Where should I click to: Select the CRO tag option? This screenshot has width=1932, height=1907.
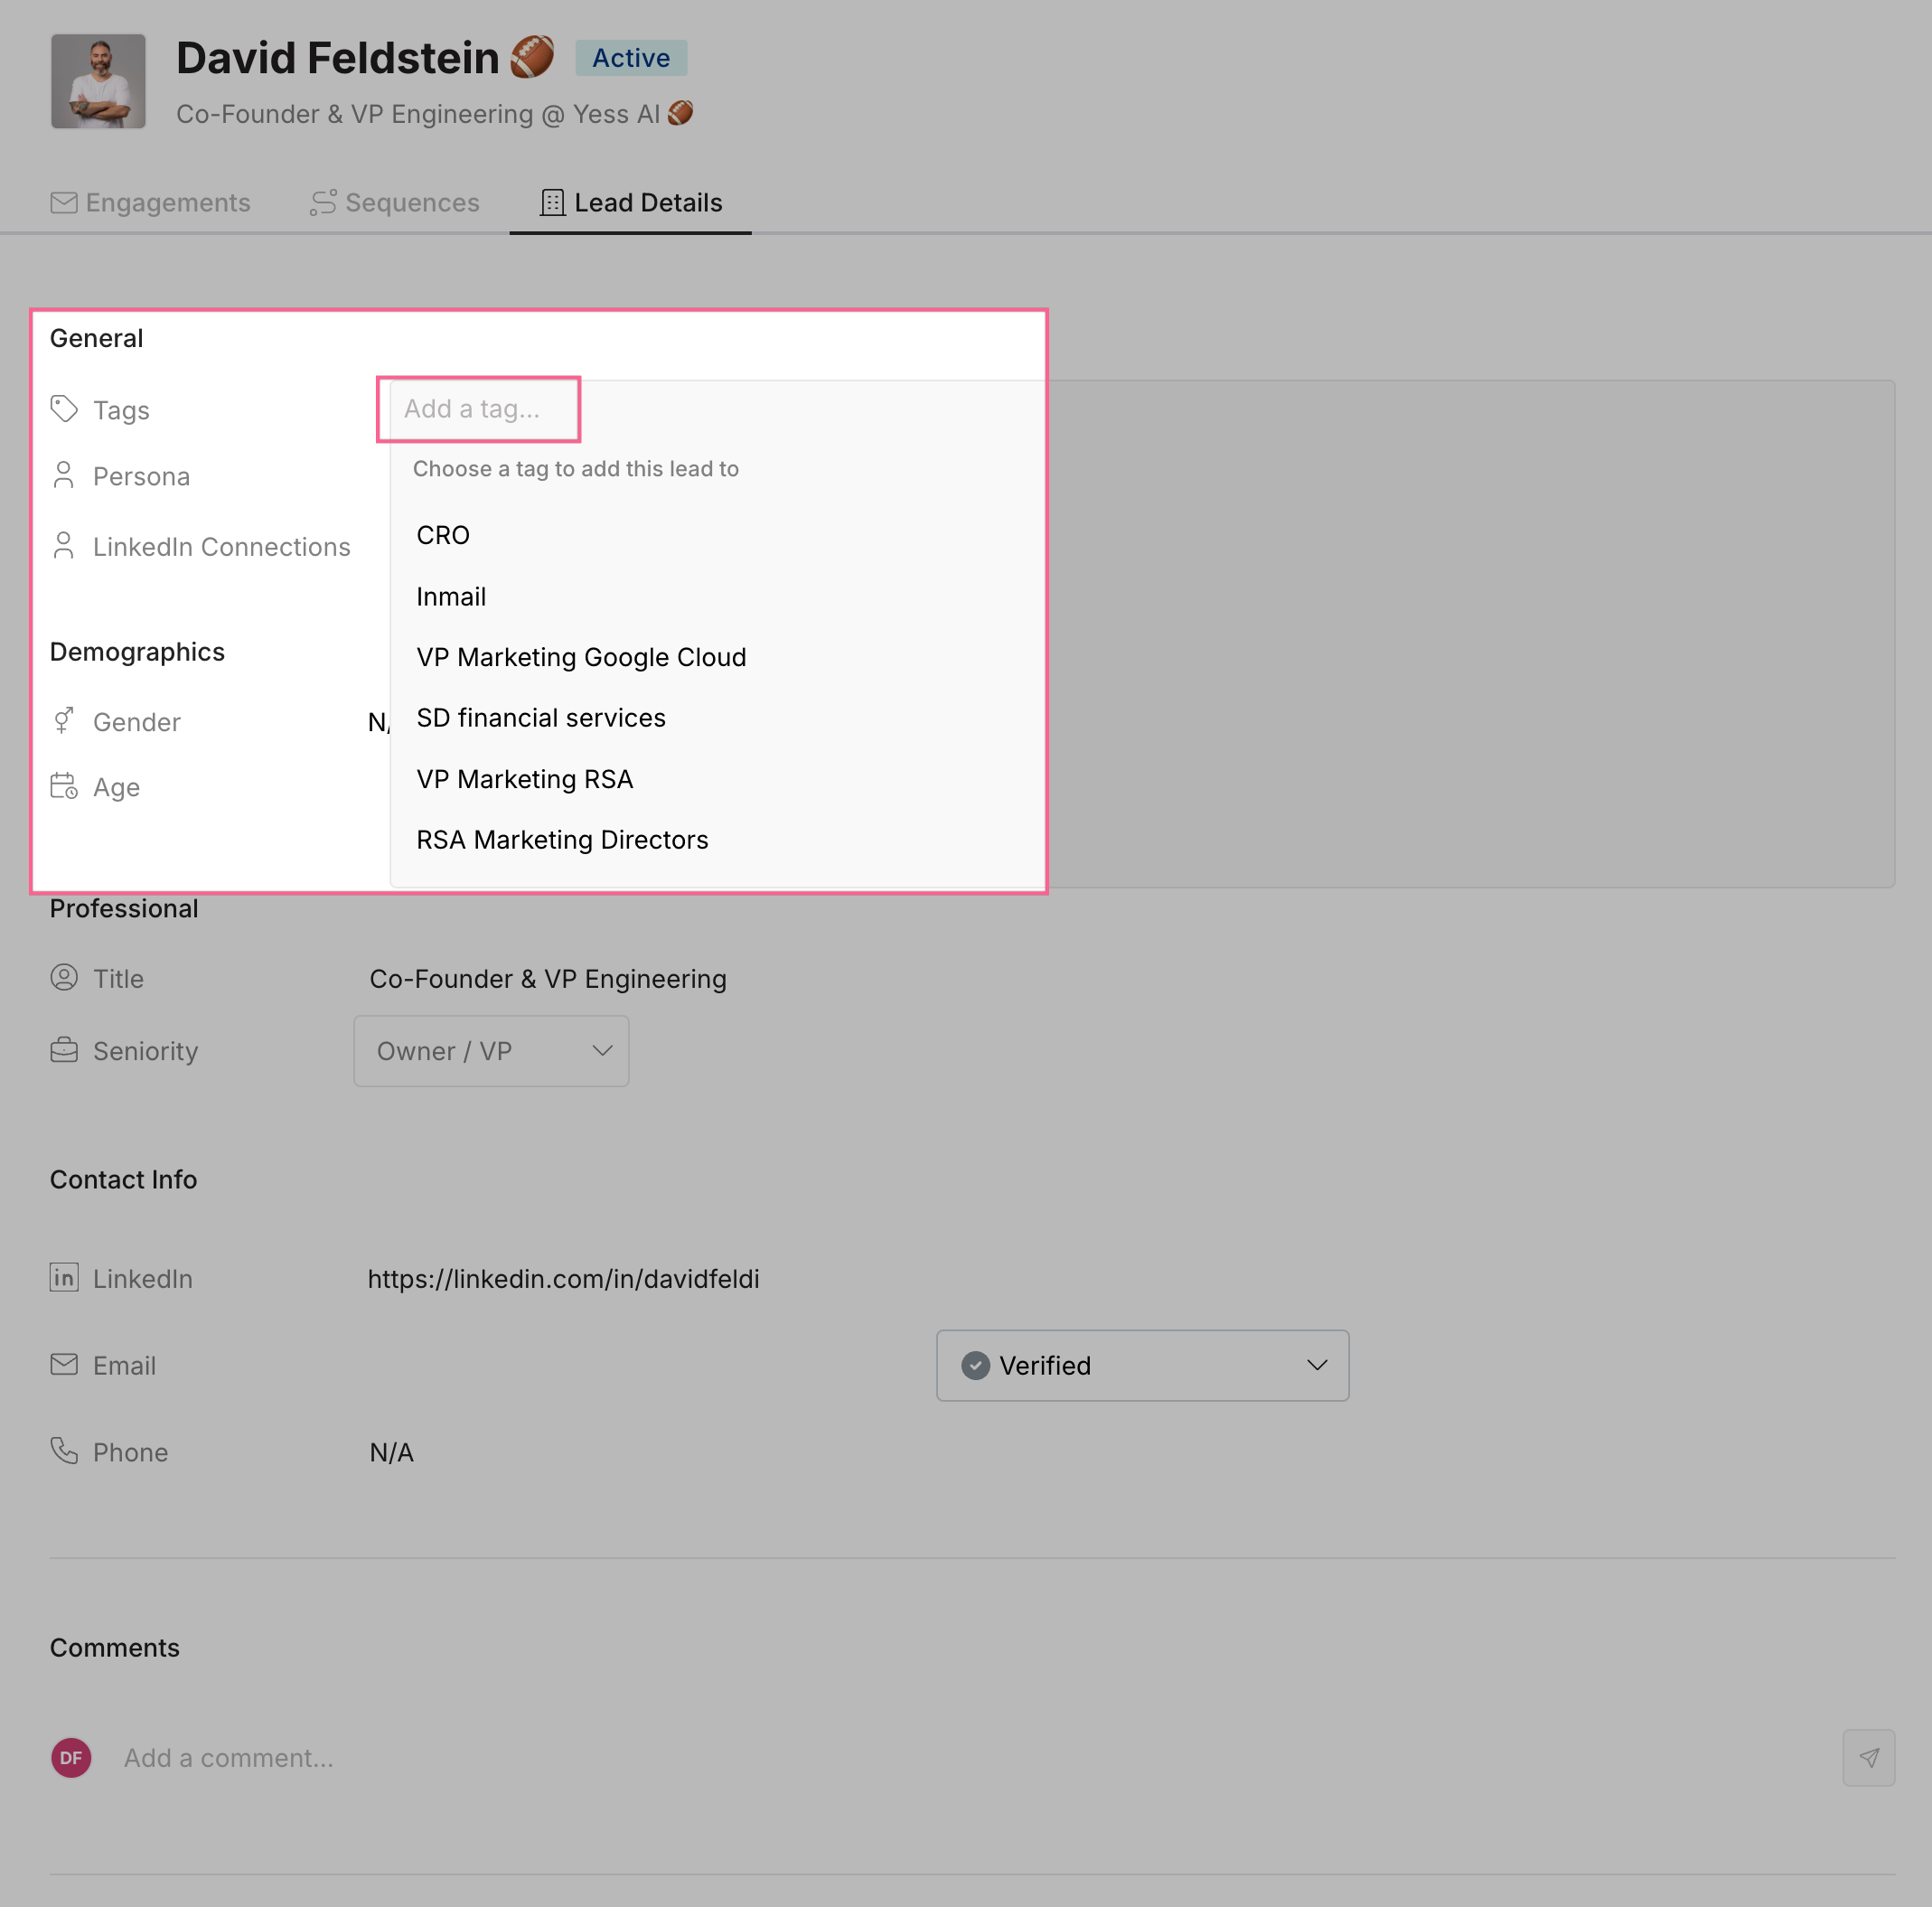pos(443,535)
